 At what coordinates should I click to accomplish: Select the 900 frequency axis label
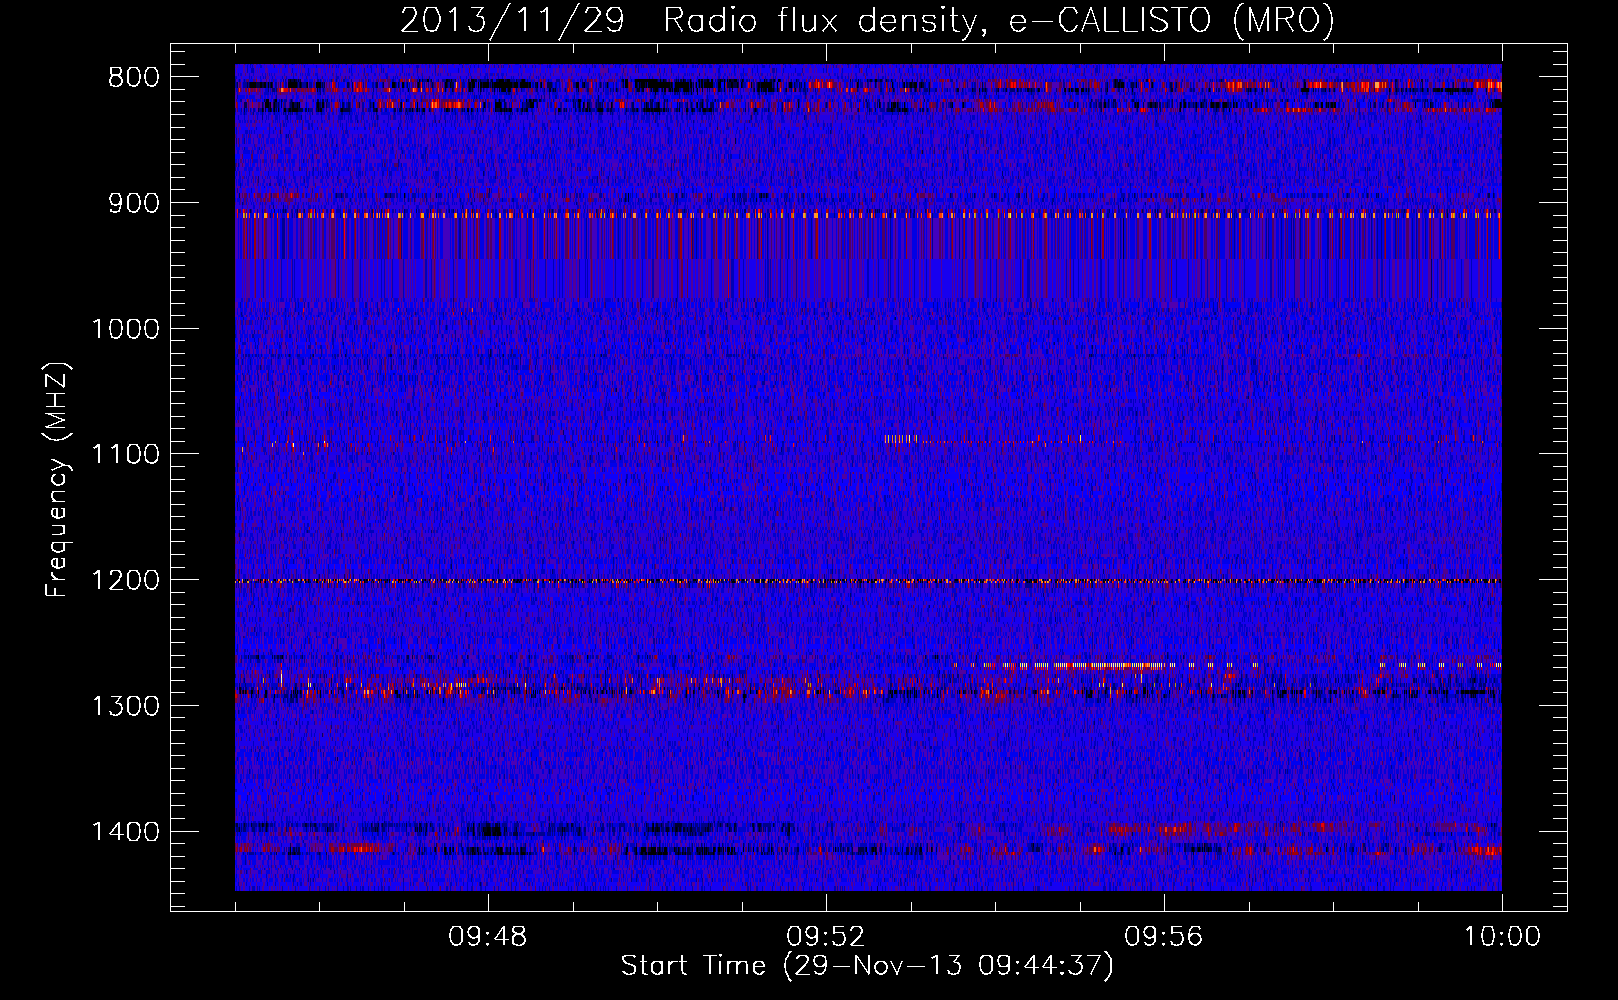[132, 203]
